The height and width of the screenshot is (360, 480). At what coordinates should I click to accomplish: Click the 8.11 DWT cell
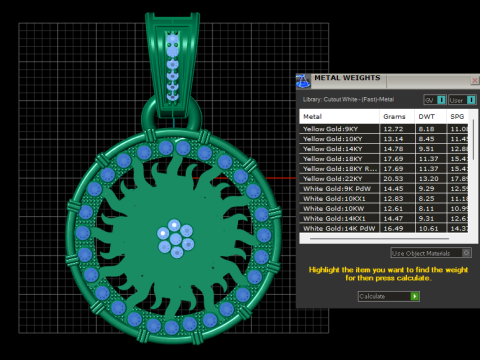(431, 209)
